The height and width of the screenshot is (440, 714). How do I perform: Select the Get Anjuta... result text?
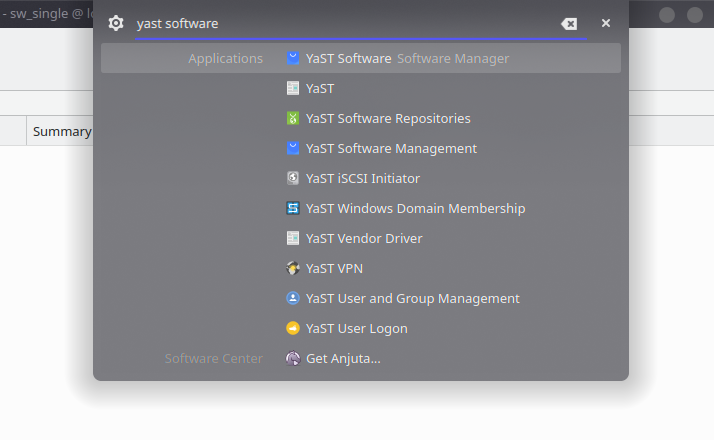[x=343, y=358]
